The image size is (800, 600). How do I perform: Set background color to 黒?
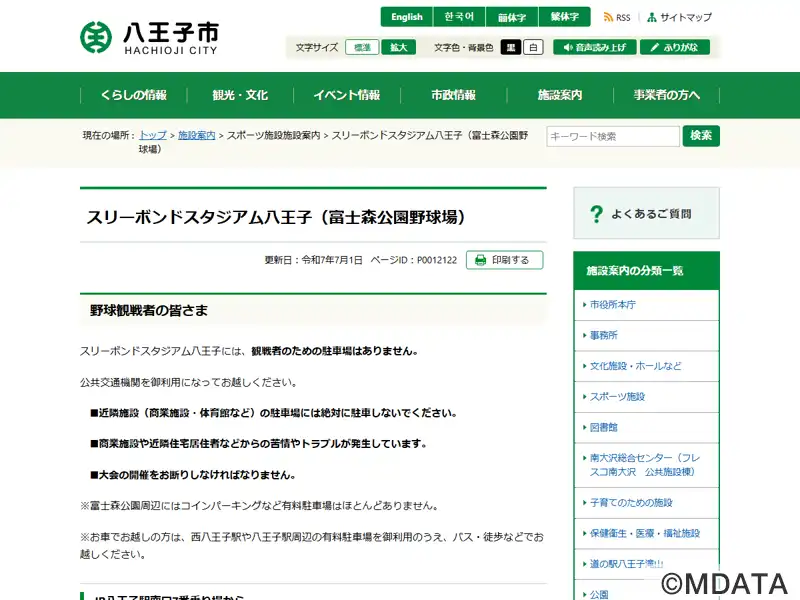click(511, 47)
